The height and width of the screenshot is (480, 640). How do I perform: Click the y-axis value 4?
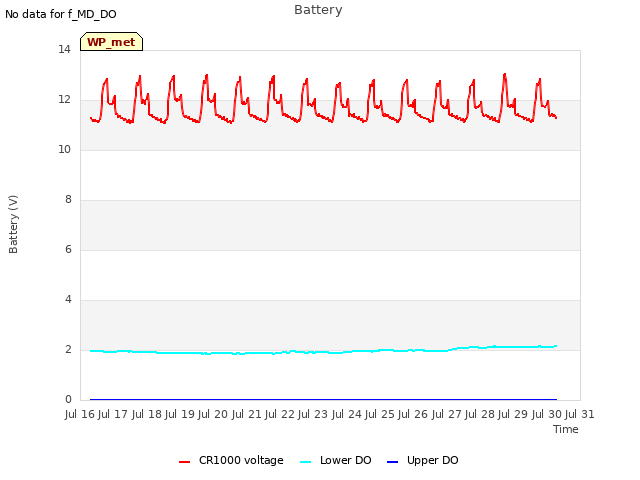(68, 300)
